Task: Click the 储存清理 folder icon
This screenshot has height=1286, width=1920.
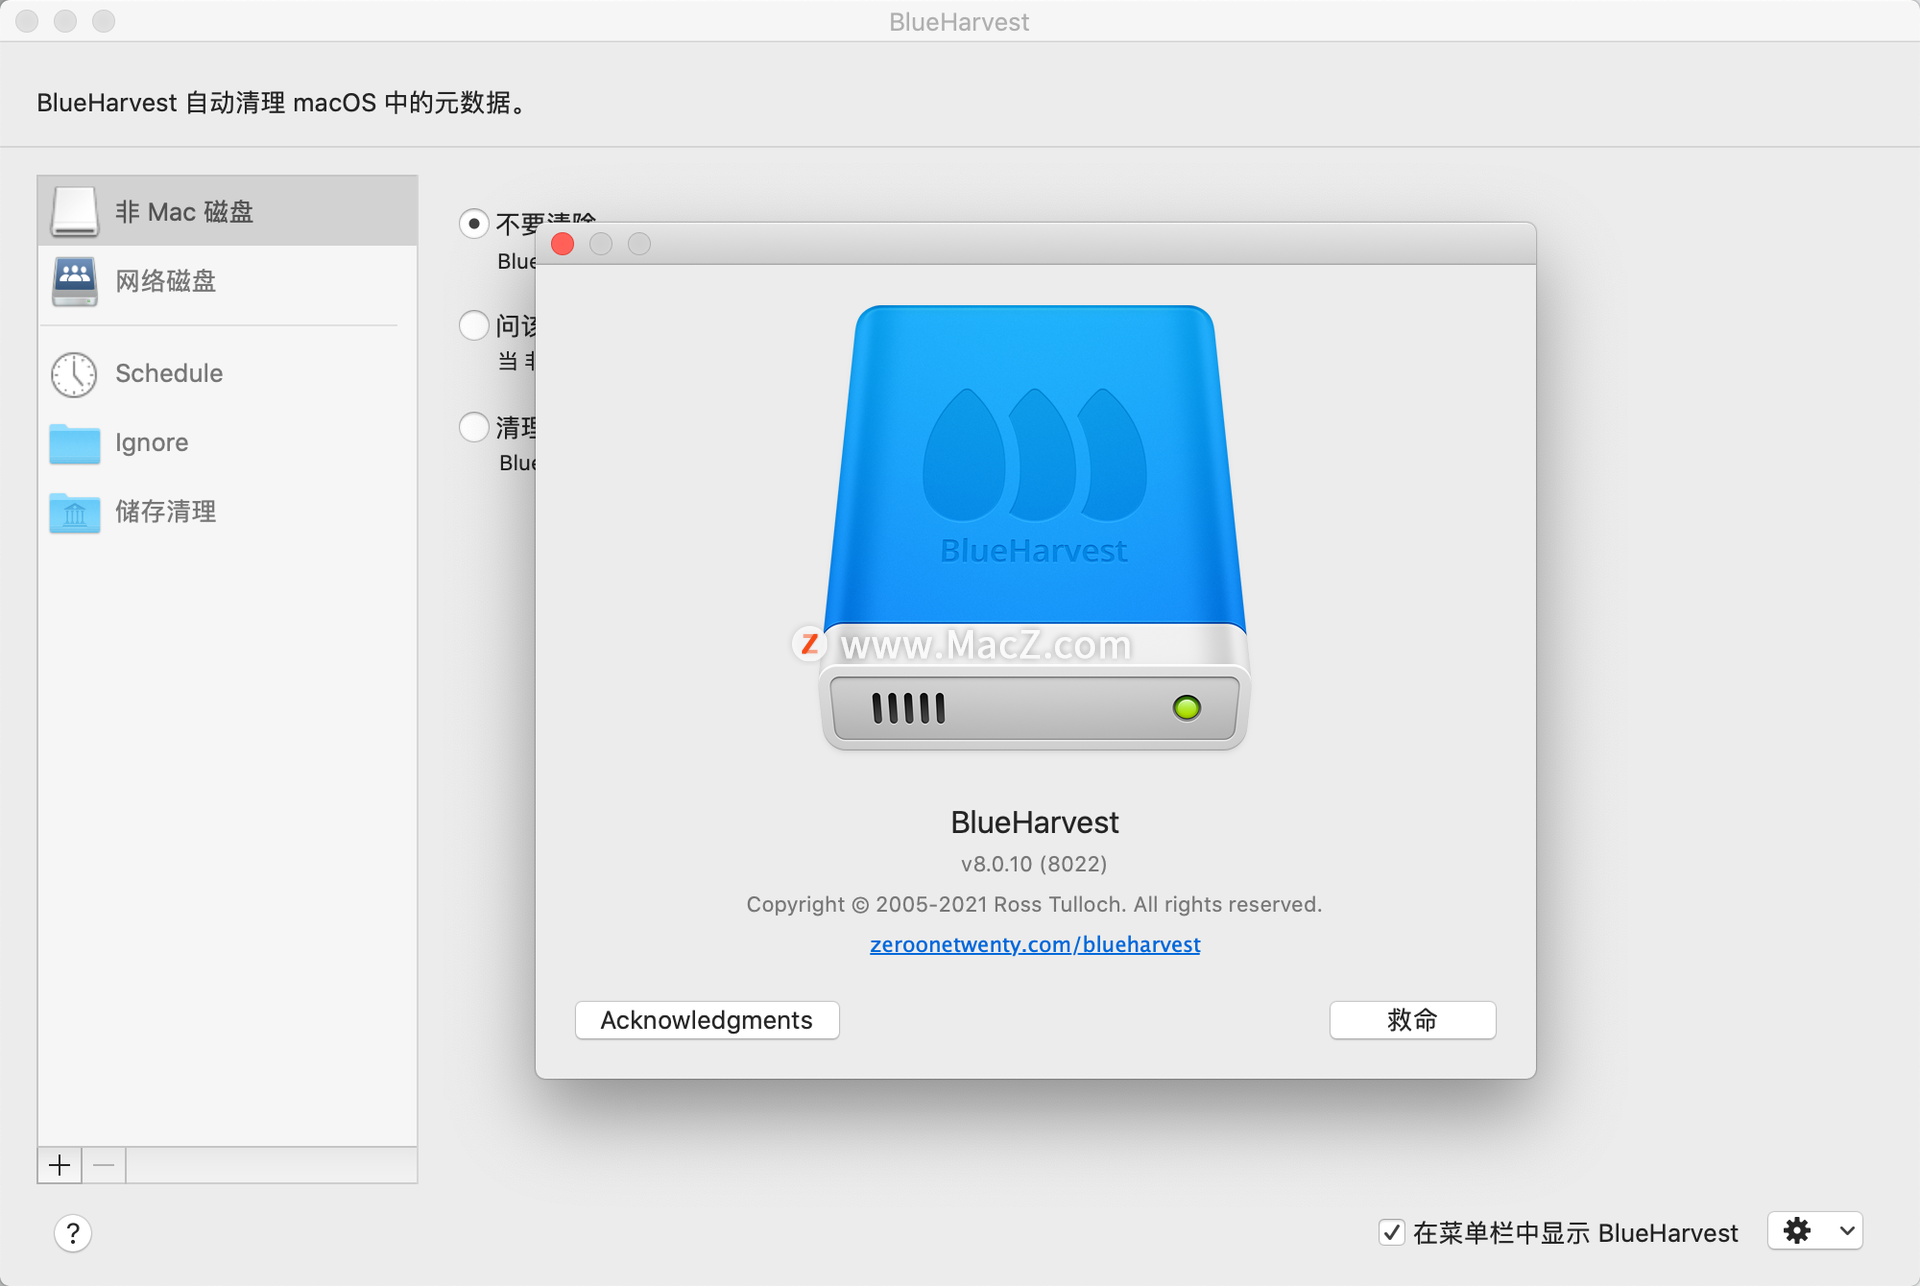Action: click(75, 513)
